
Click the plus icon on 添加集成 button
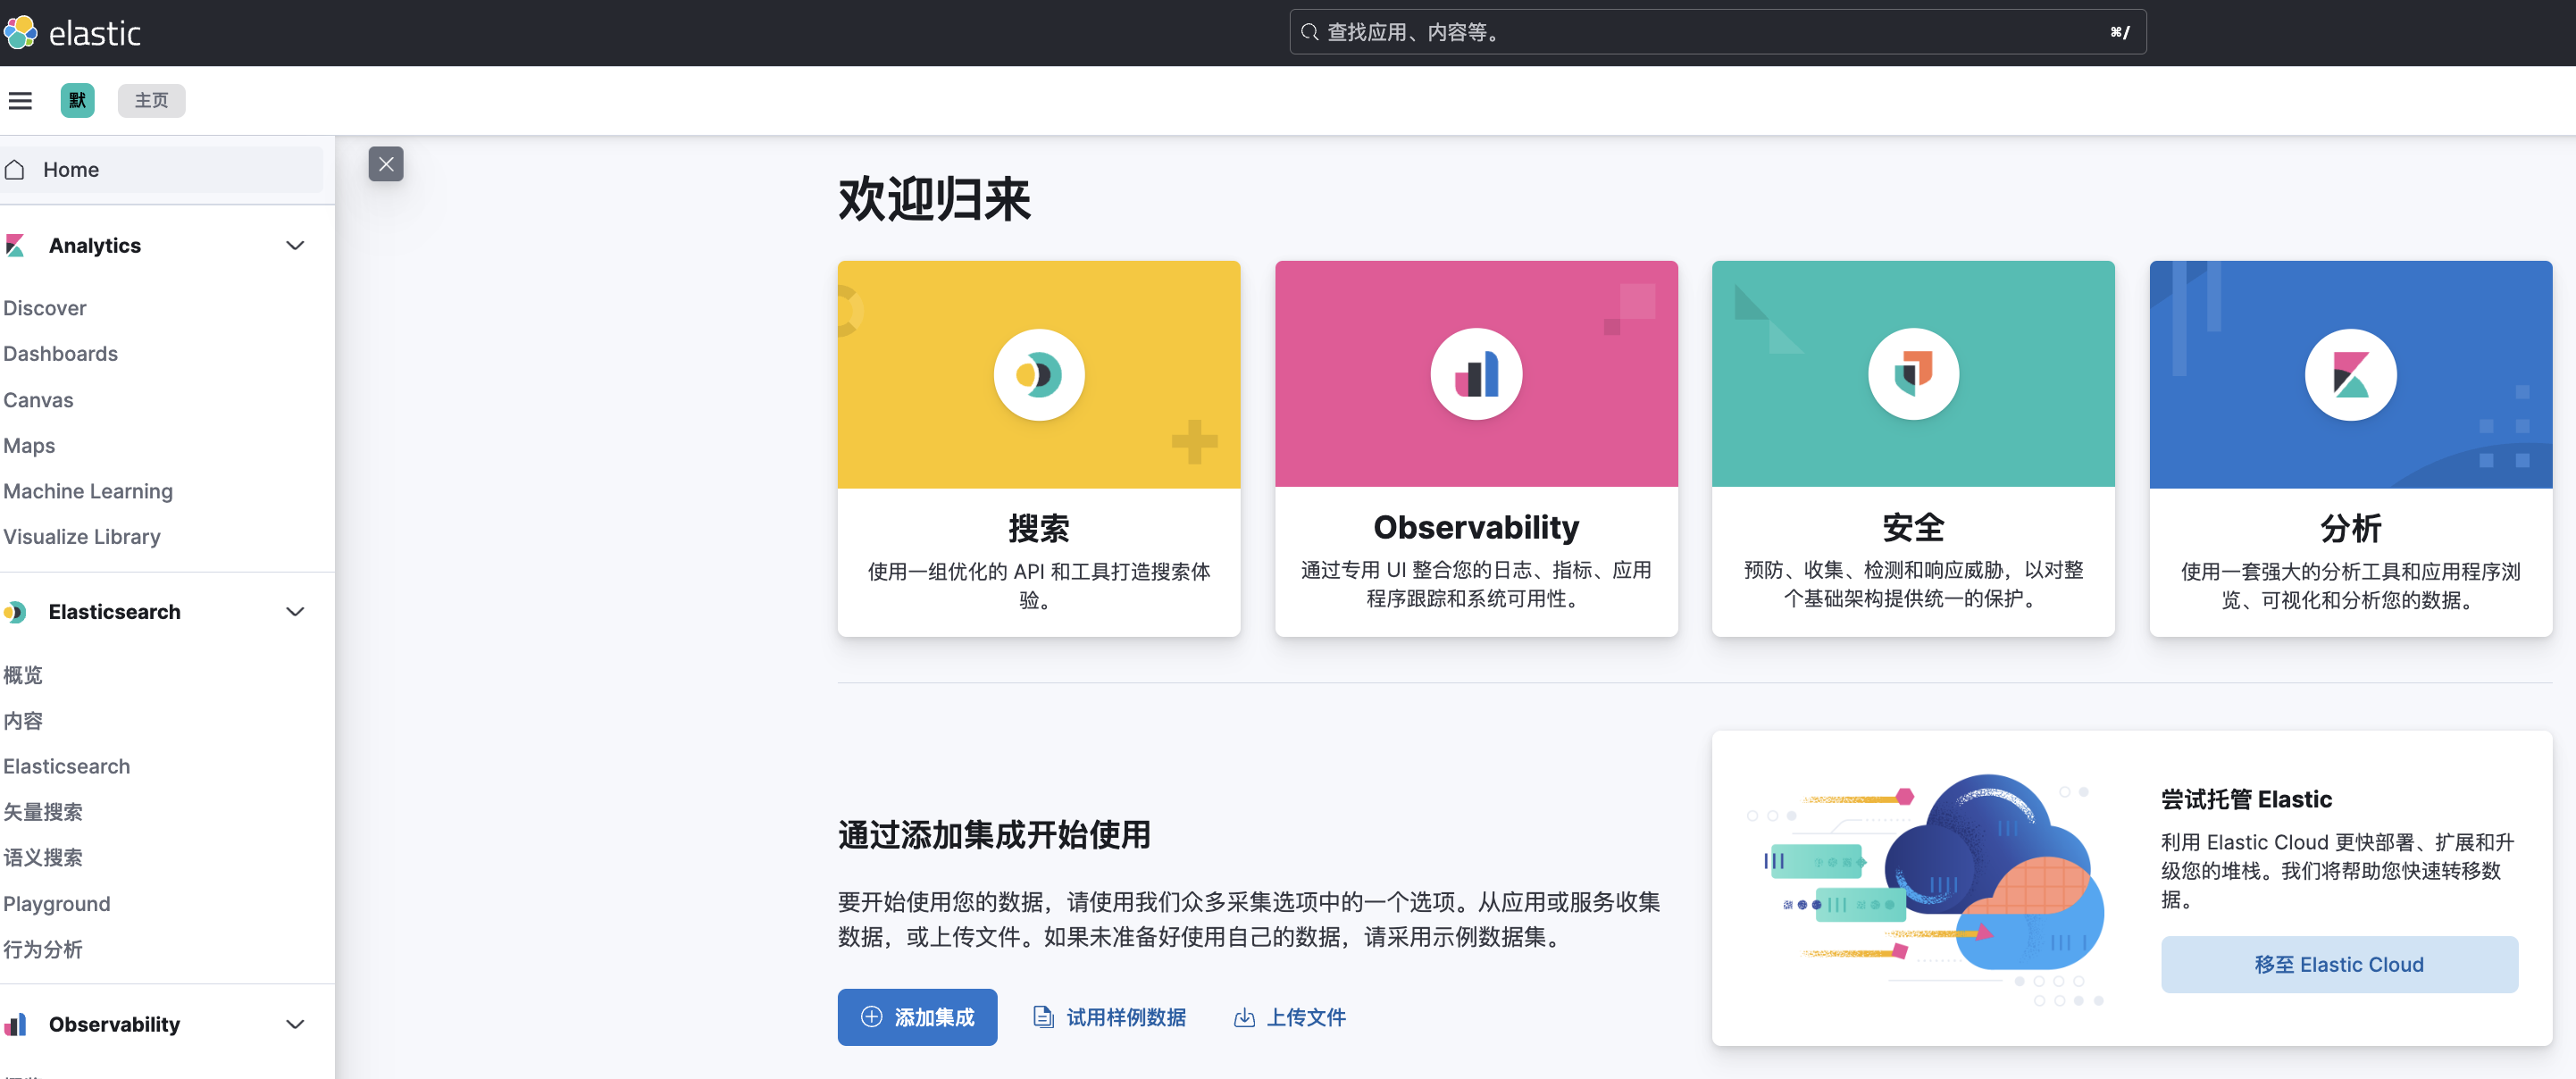click(872, 1017)
